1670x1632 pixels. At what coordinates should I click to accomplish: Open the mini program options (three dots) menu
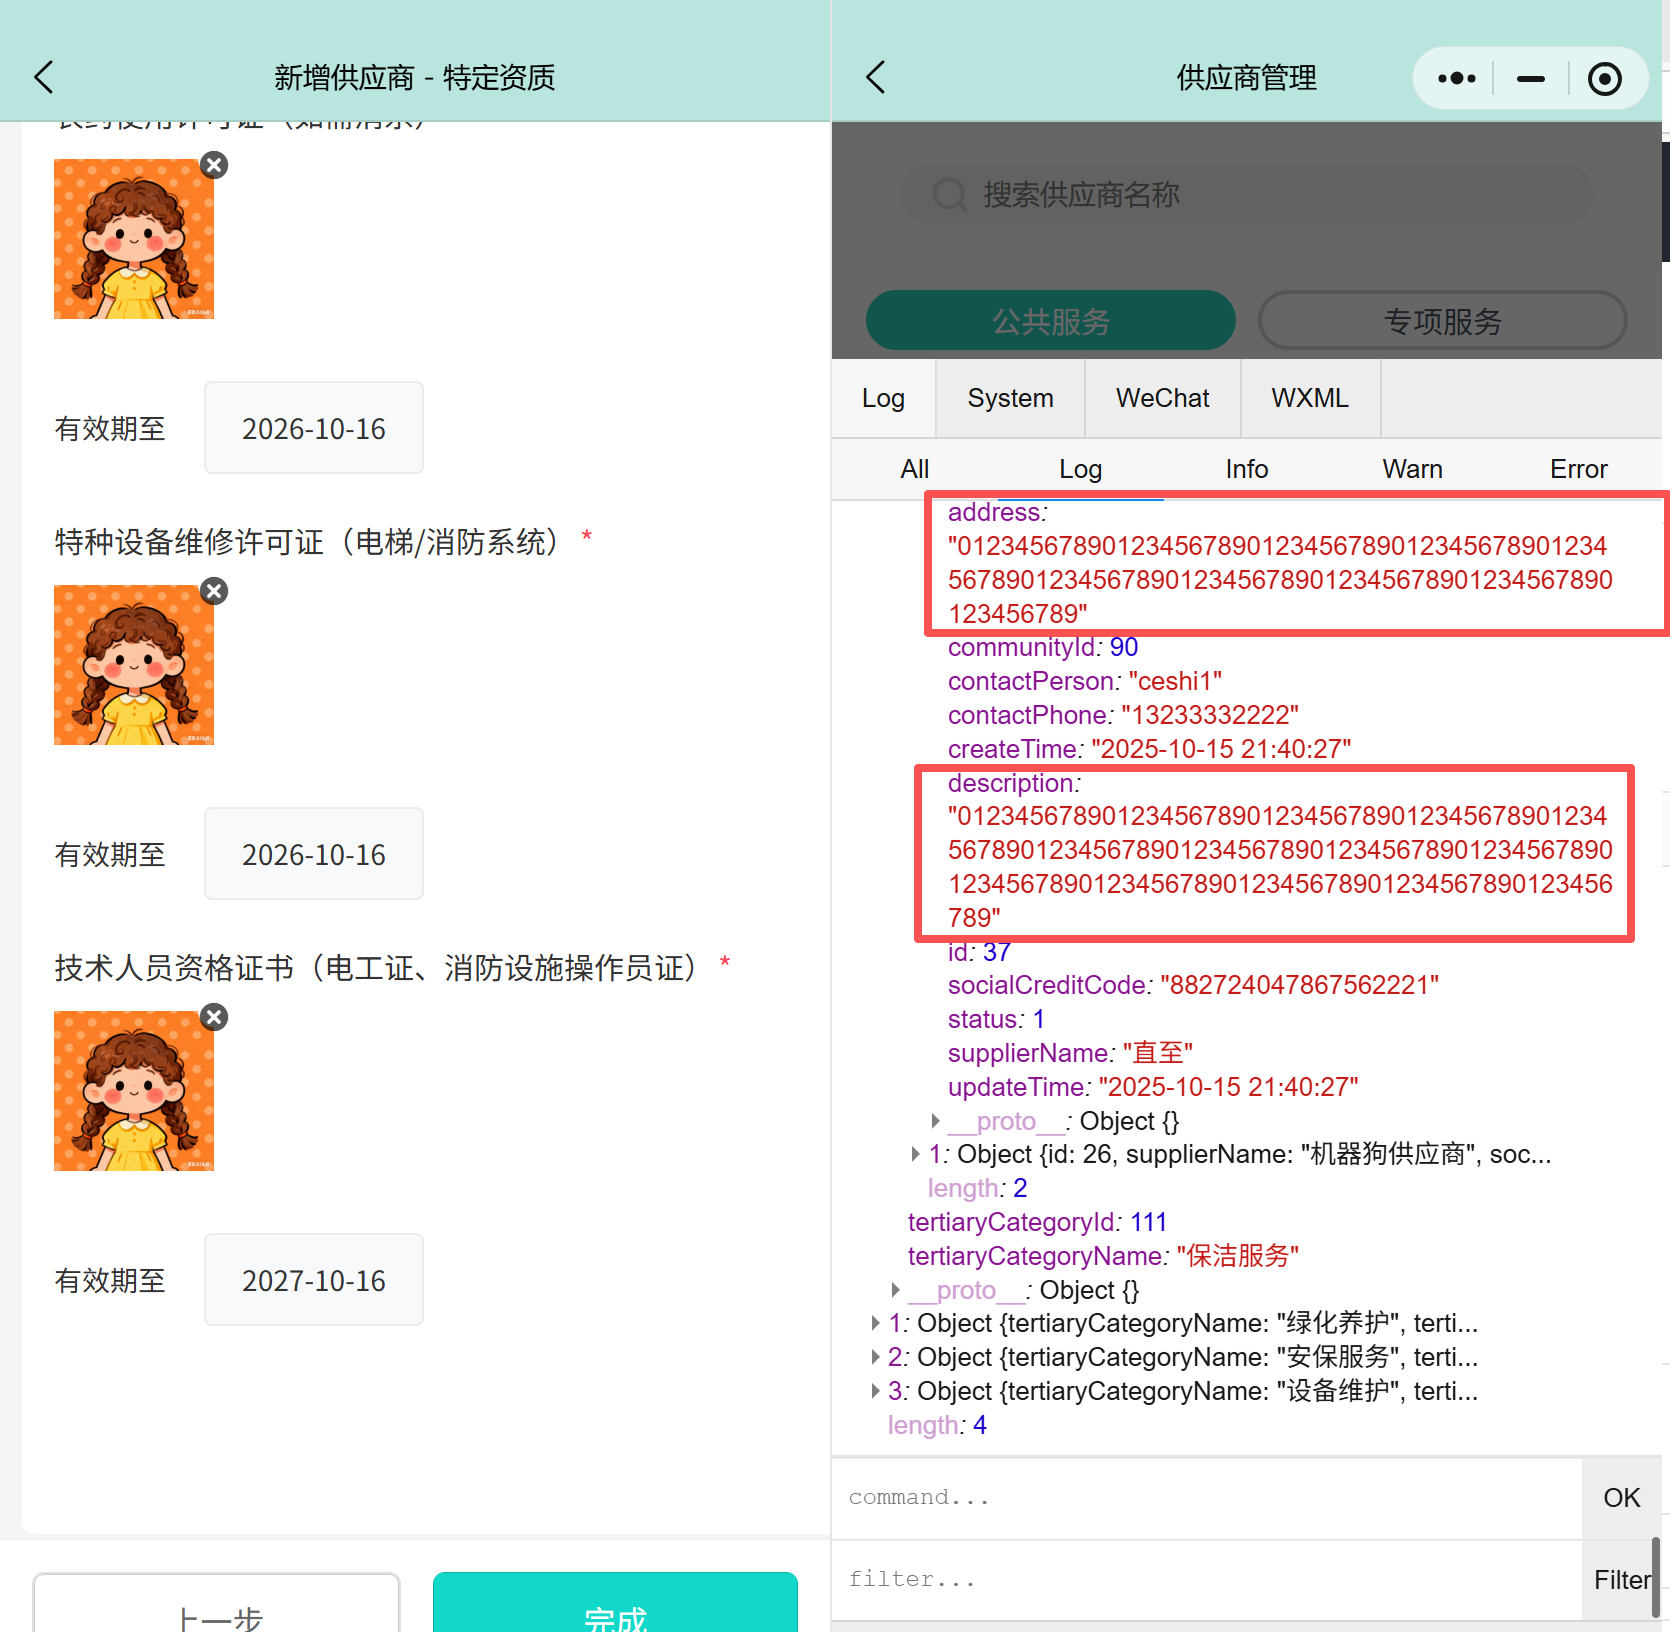[1456, 77]
